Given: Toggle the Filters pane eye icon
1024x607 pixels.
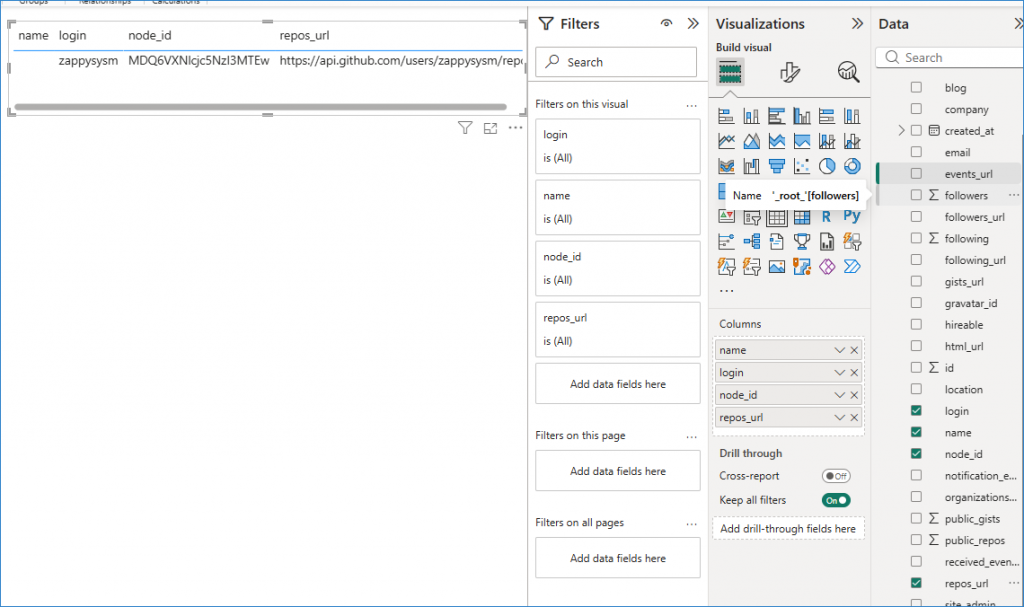Looking at the screenshot, I should (x=666, y=24).
